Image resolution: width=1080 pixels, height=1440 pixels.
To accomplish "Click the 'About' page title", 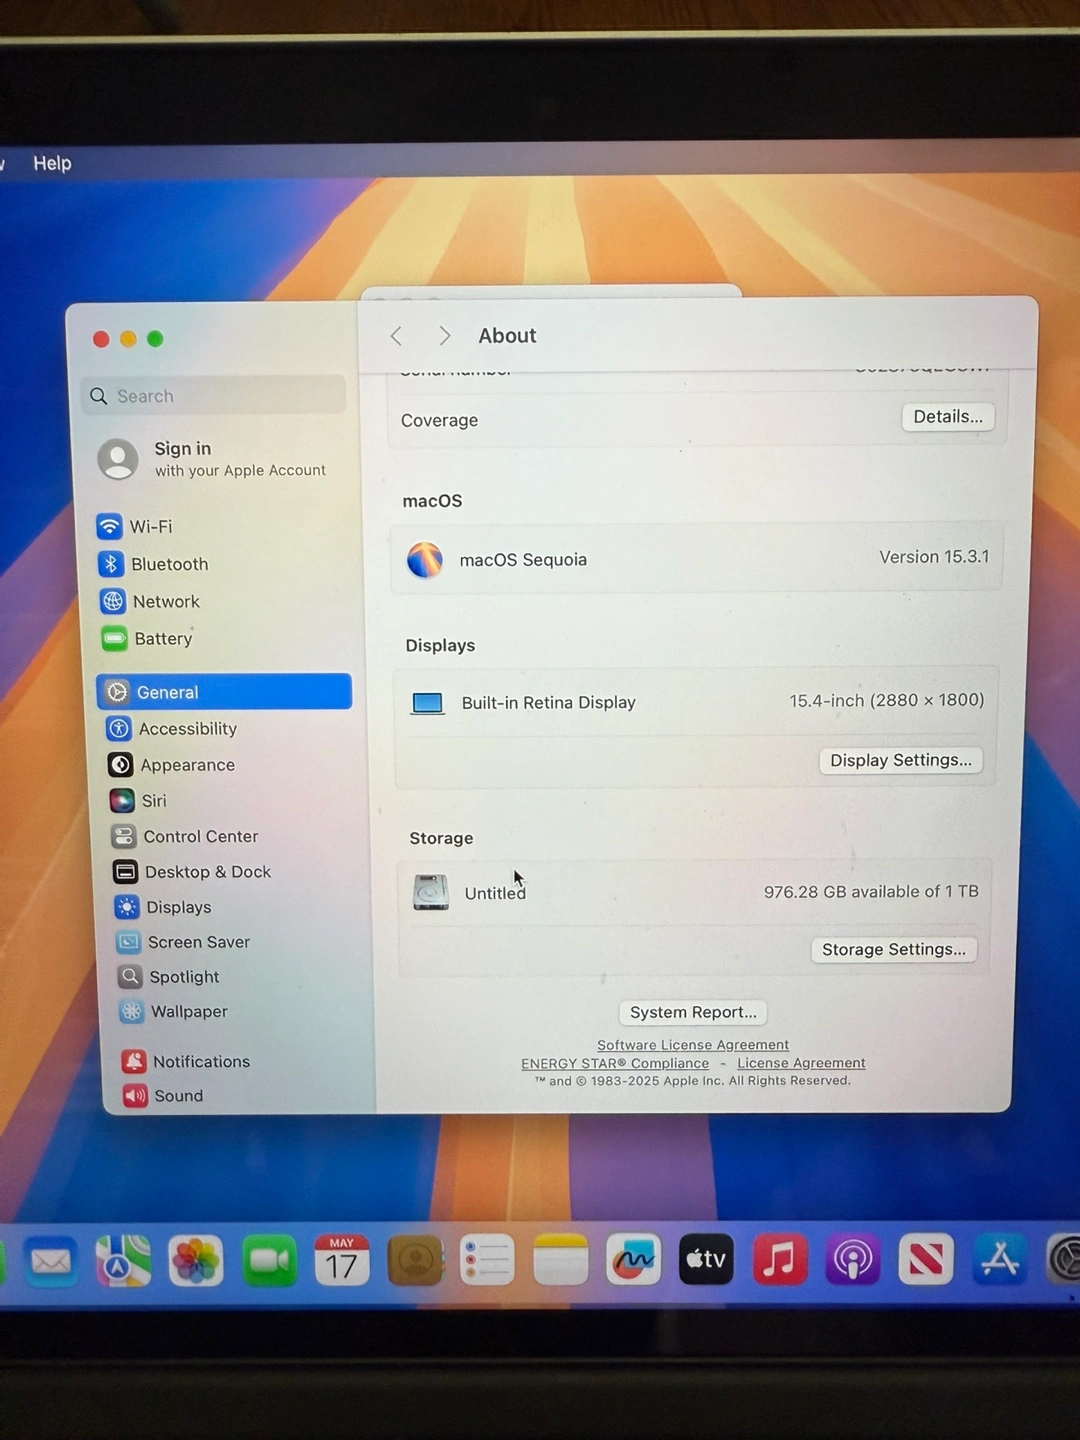I will (x=507, y=336).
